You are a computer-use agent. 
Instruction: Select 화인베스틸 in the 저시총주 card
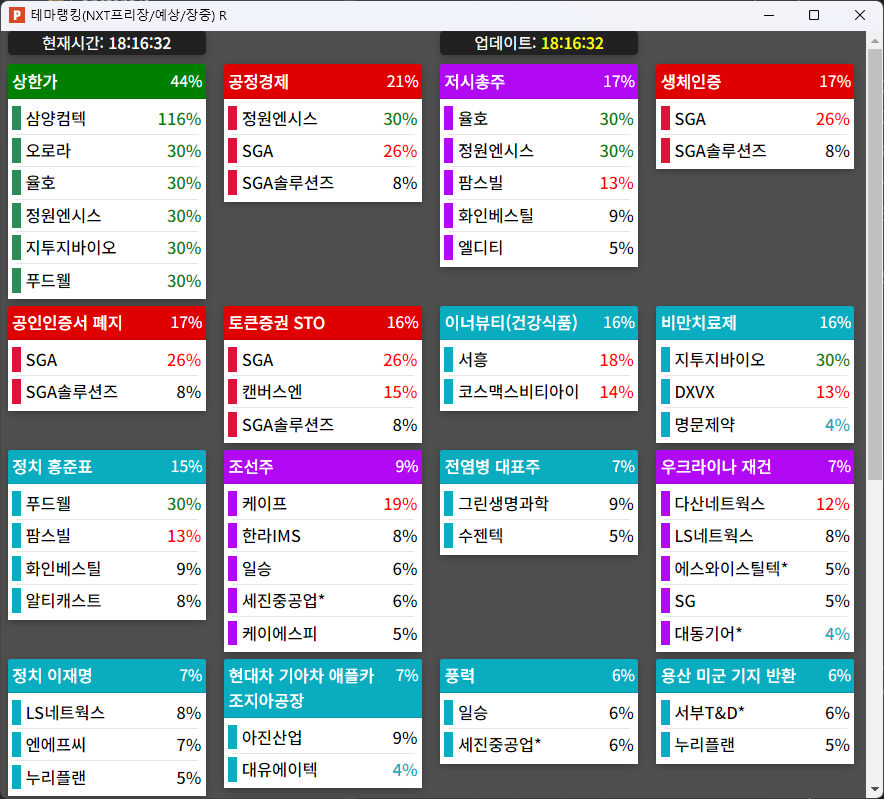tap(539, 216)
